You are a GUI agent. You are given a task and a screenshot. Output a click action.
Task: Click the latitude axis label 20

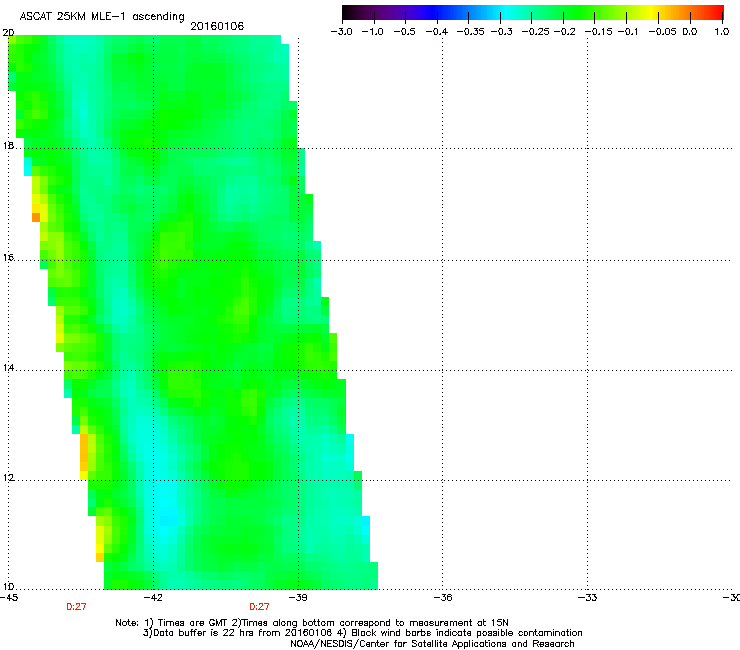click(8, 33)
